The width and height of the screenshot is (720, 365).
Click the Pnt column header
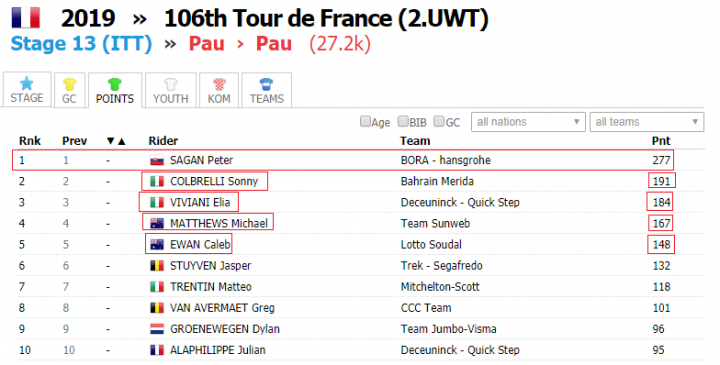click(x=661, y=141)
